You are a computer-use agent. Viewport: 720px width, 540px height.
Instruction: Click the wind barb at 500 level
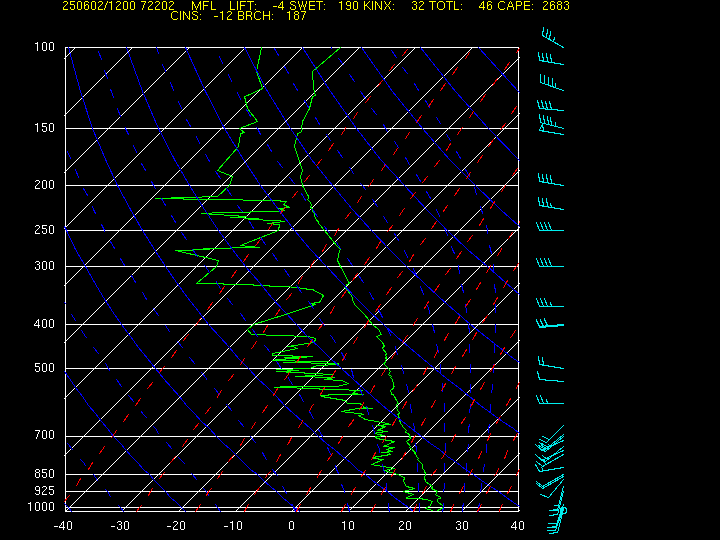pyautogui.click(x=551, y=363)
